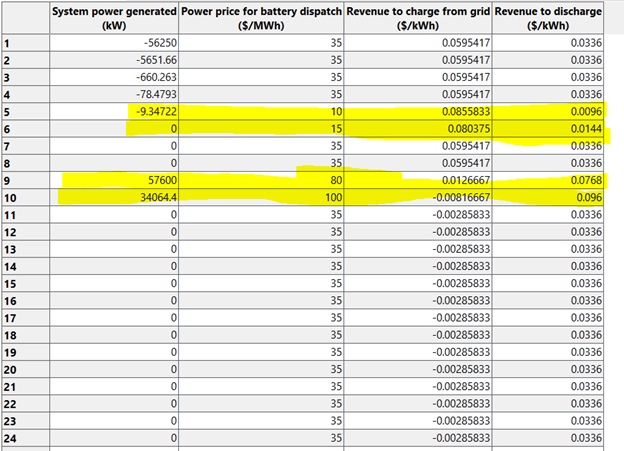Click the System power generated column header
Viewport: 624px width, 451px height.
(114, 18)
